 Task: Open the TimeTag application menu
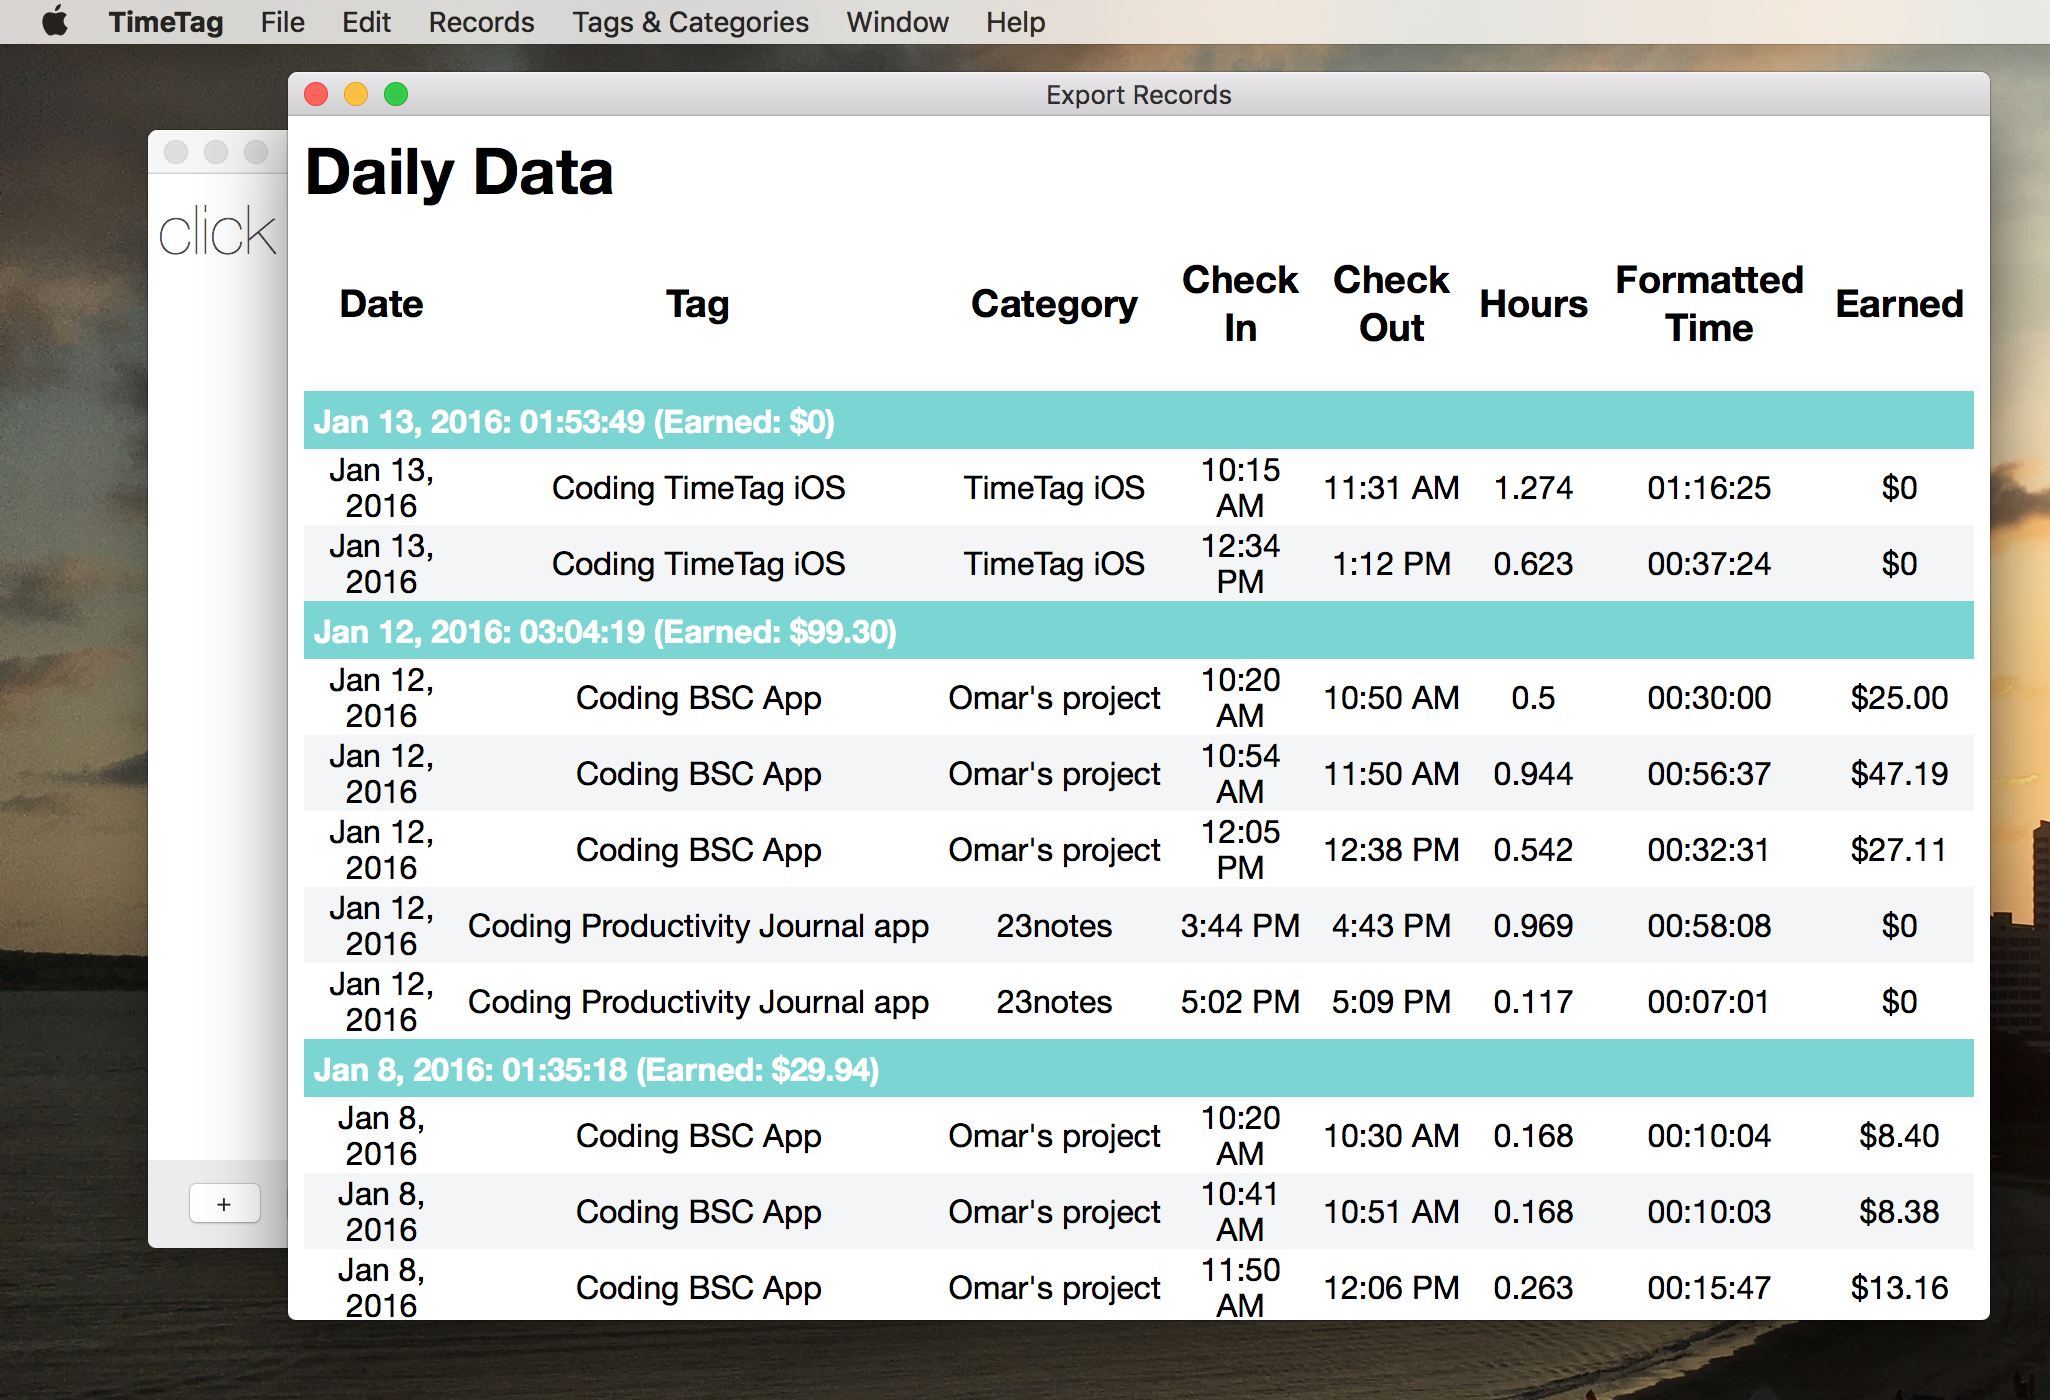click(166, 22)
